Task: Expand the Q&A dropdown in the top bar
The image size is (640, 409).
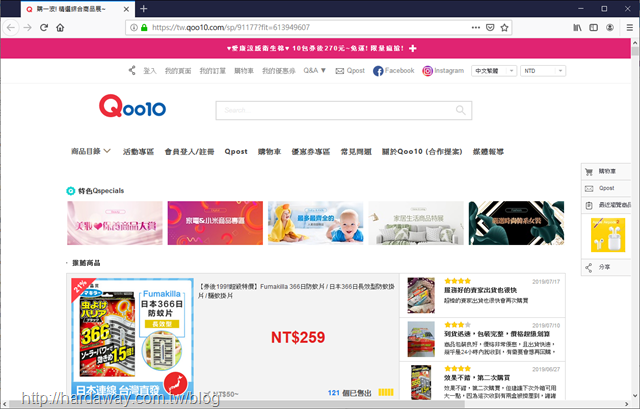Action: pyautogui.click(x=314, y=71)
